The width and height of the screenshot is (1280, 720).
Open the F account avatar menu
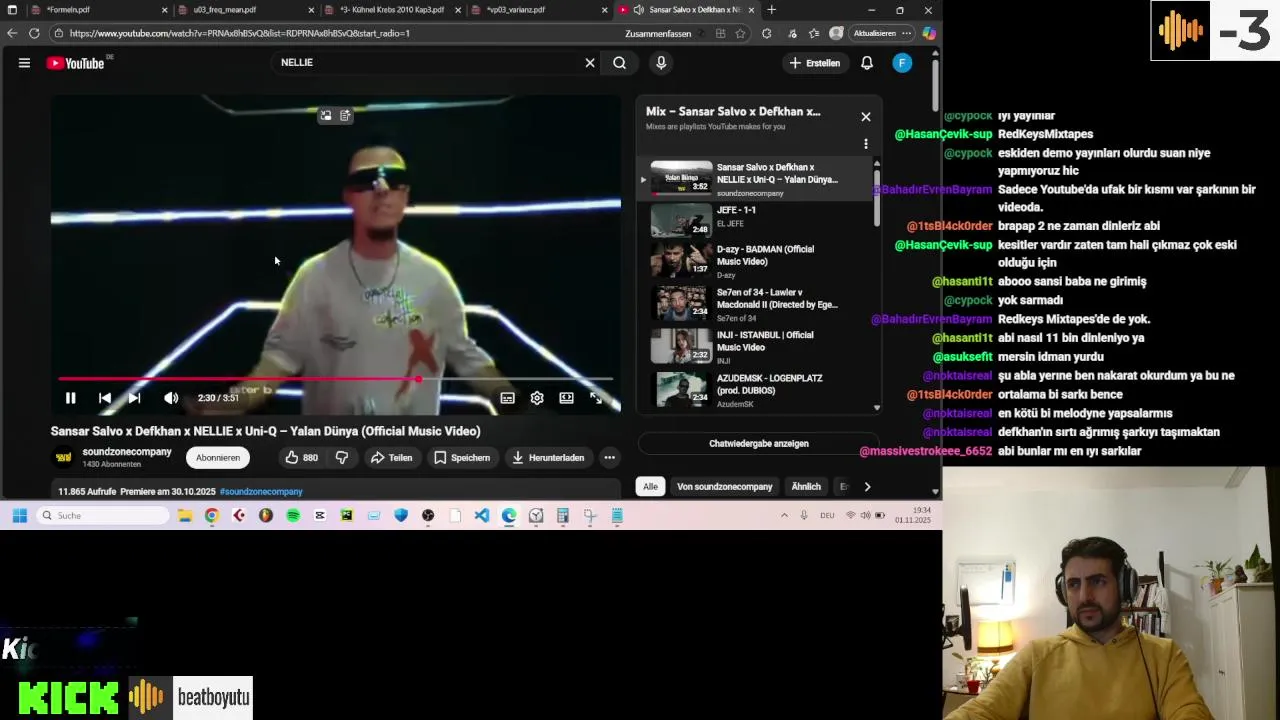[902, 63]
